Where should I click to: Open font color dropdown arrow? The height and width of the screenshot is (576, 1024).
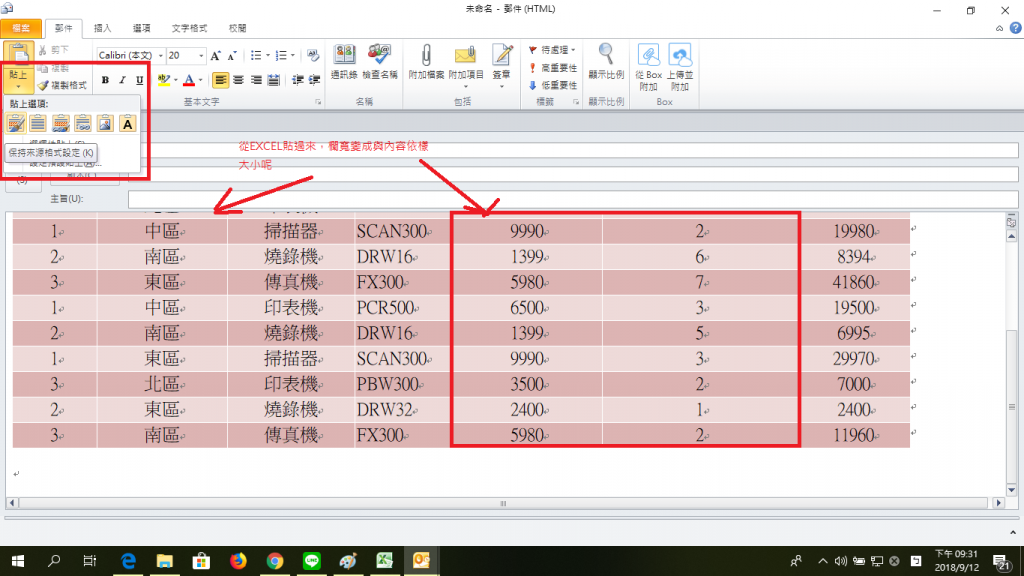coord(200,80)
